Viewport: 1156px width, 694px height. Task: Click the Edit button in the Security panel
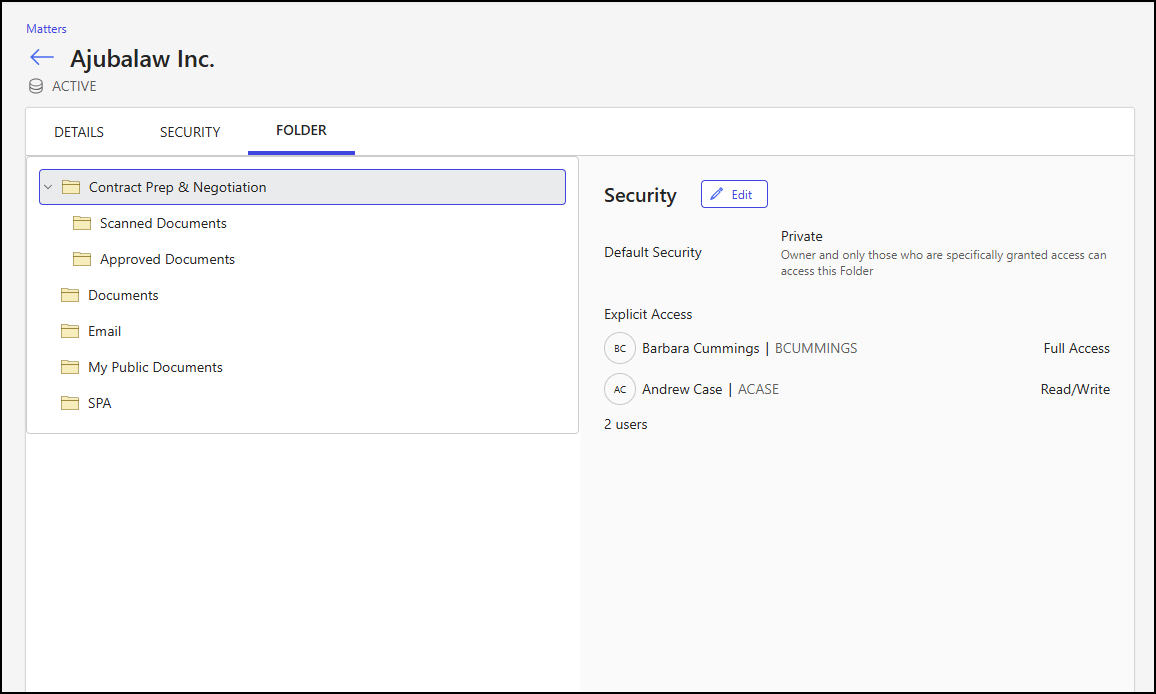[x=734, y=193]
